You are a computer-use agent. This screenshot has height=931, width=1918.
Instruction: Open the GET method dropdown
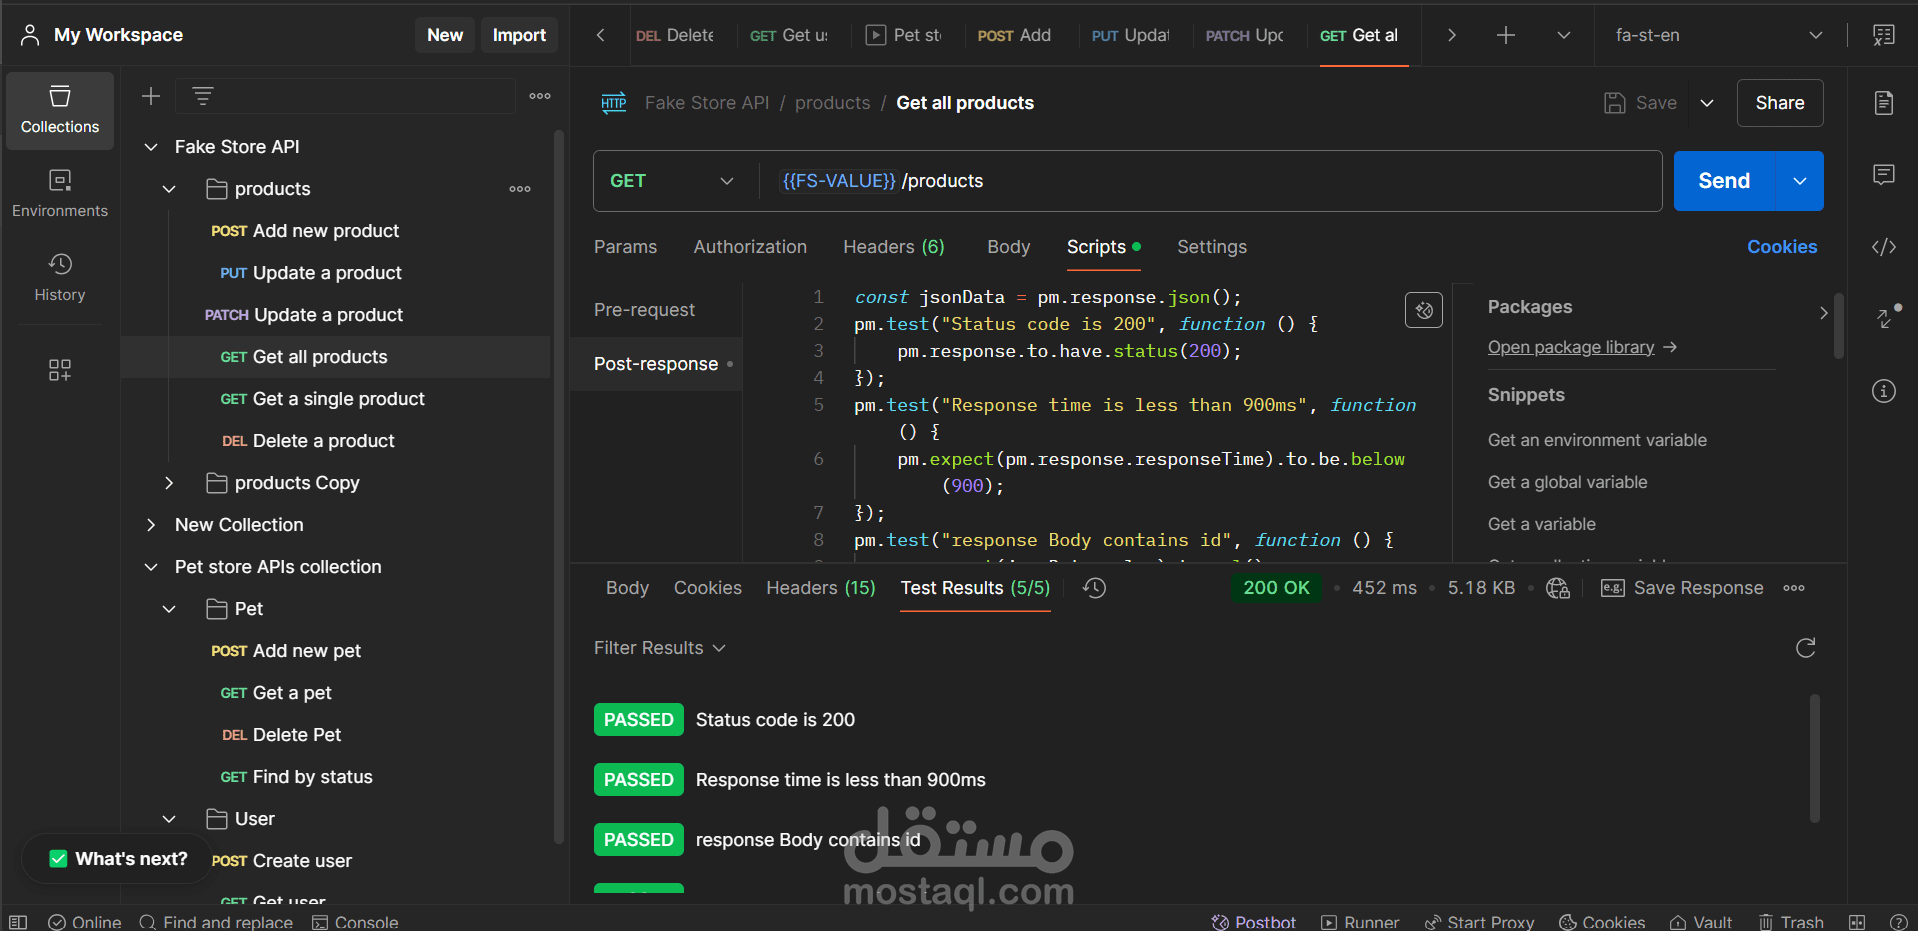tap(672, 181)
